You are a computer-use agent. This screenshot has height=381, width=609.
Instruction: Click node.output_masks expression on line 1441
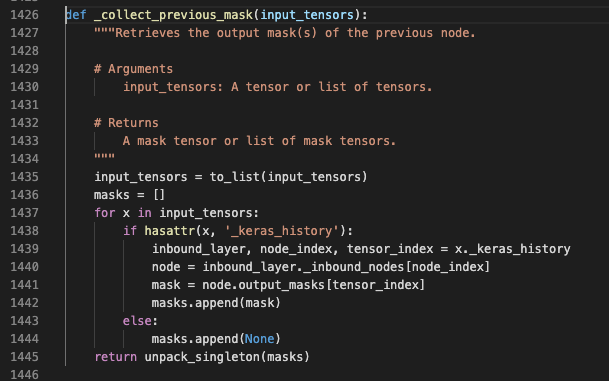tap(263, 285)
